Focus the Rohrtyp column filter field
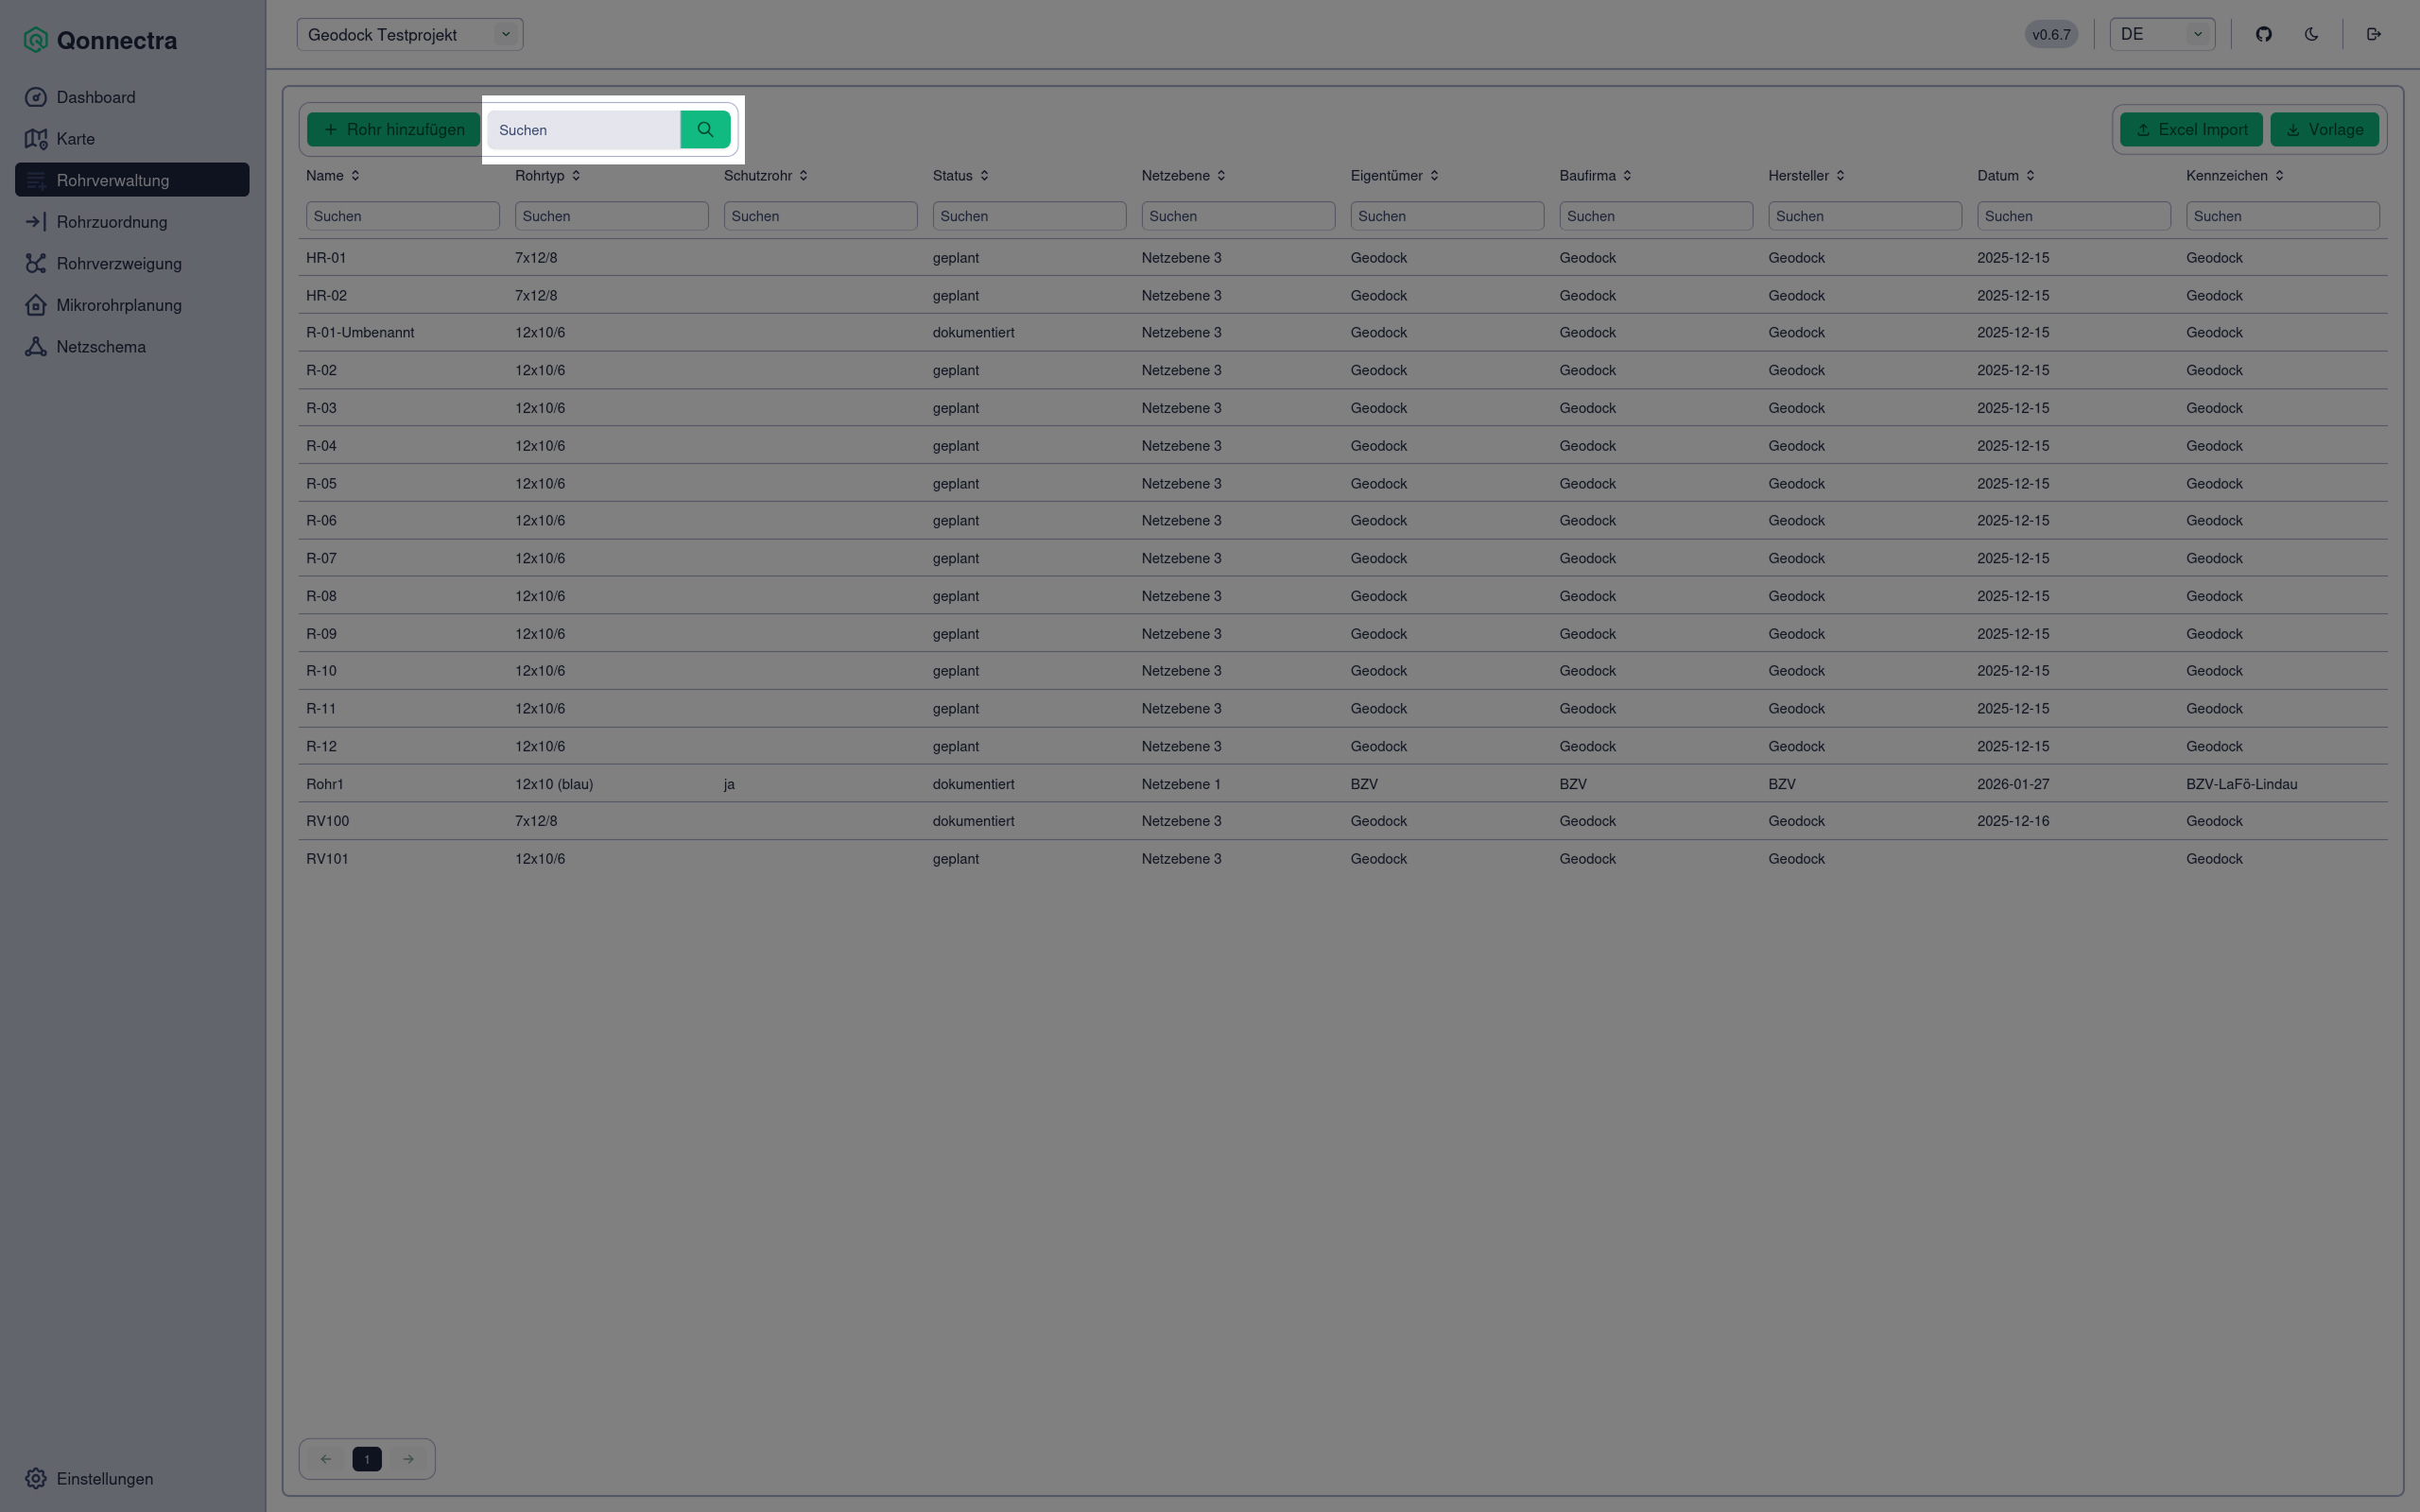 [x=611, y=216]
